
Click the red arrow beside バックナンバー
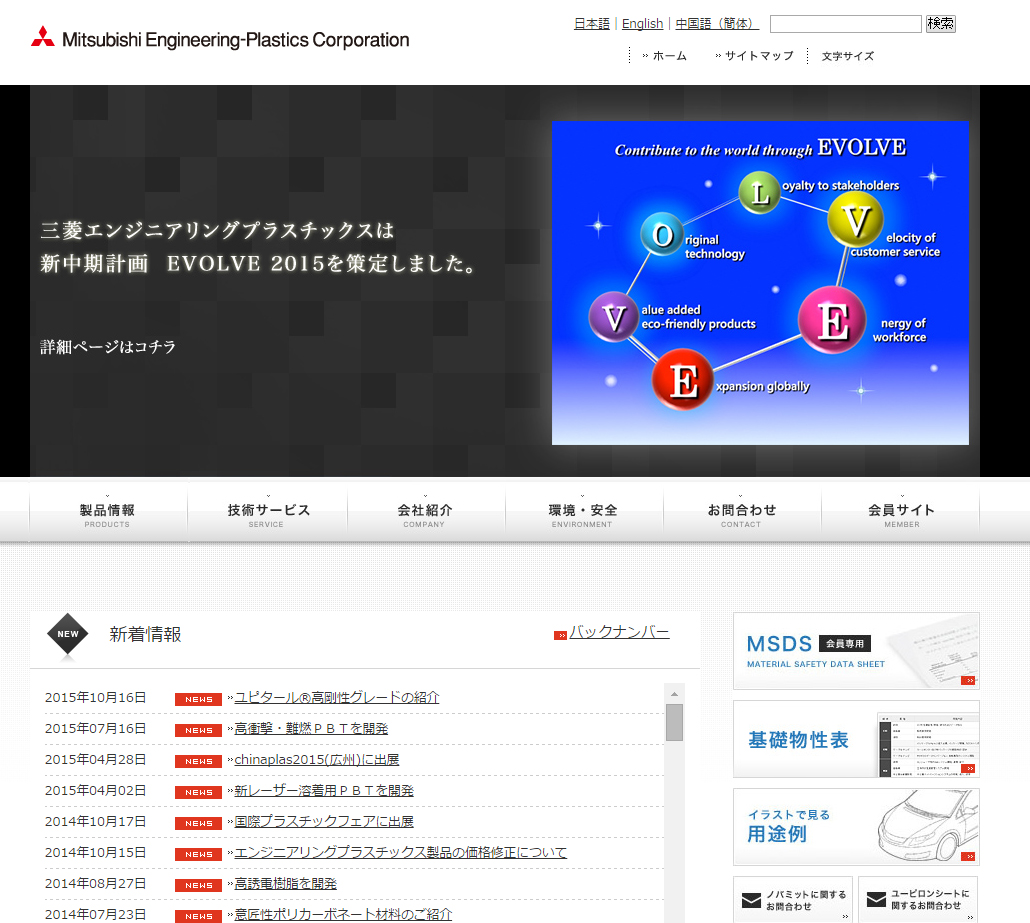pos(560,635)
